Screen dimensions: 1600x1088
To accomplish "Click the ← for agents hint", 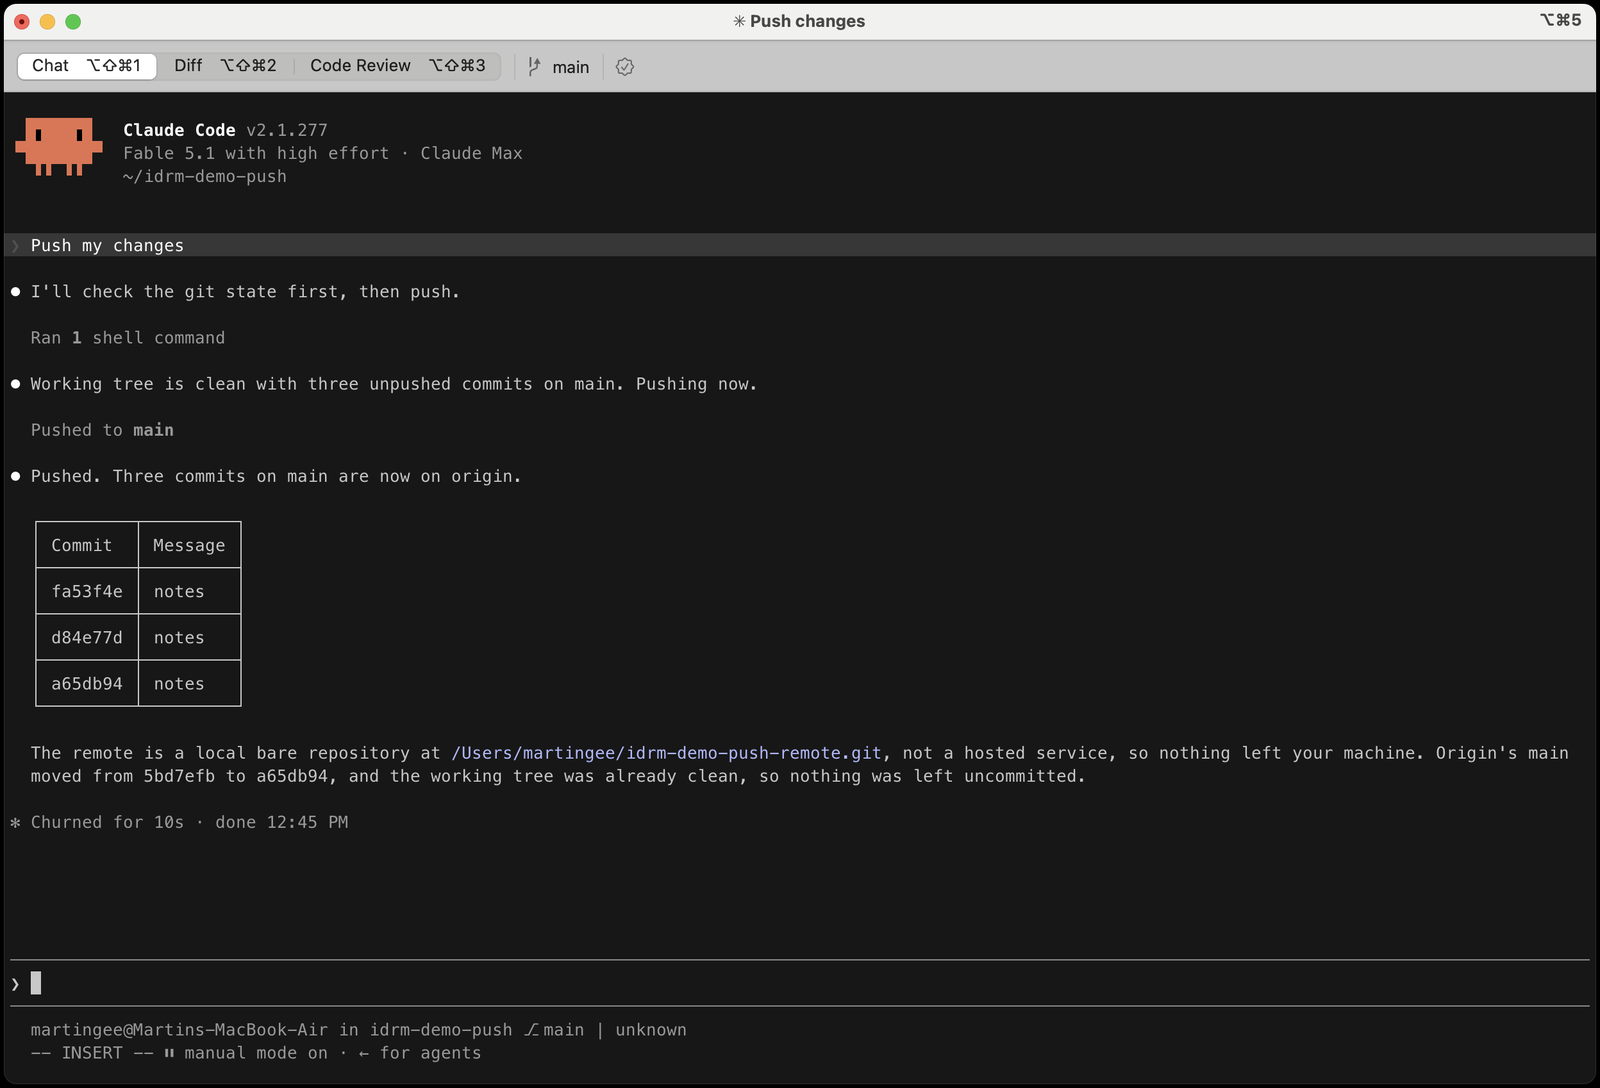I will (x=420, y=1053).
